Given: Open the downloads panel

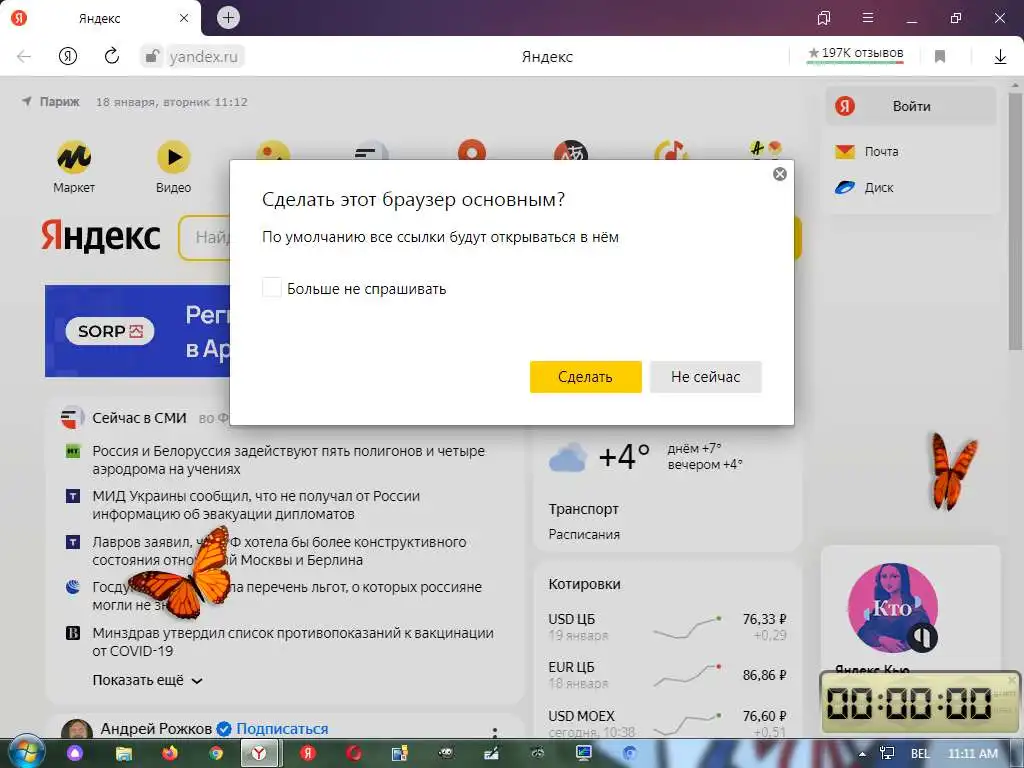Looking at the screenshot, I should pyautogui.click(x=1000, y=57).
